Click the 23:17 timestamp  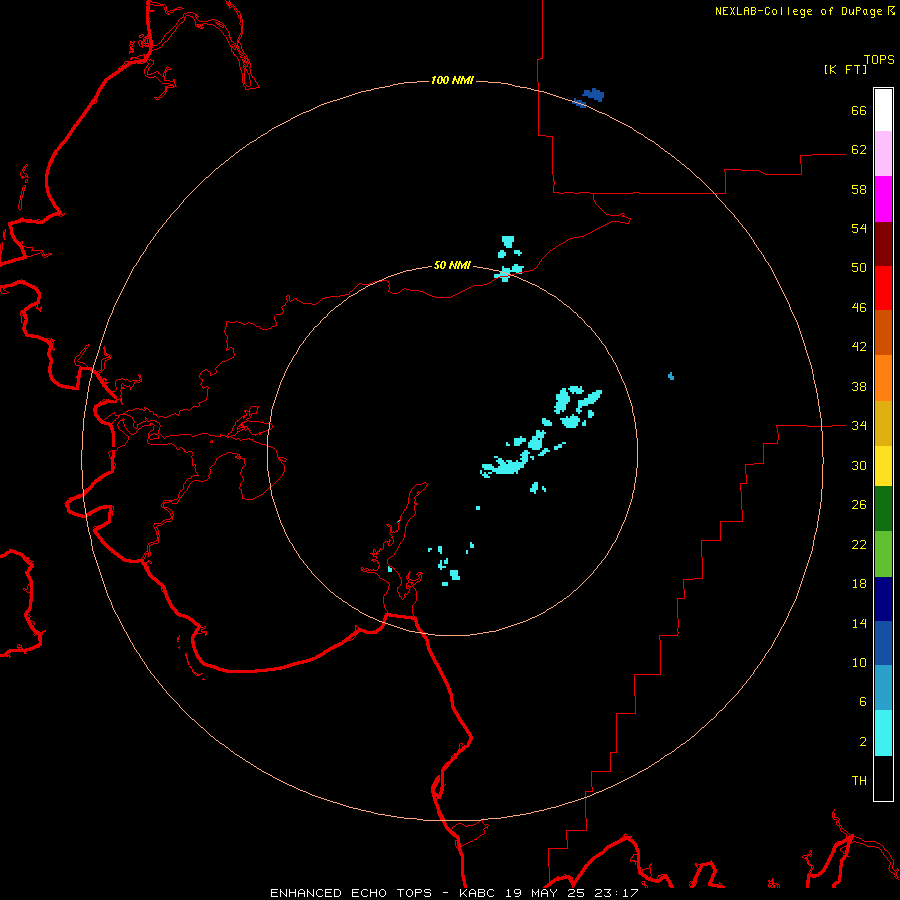click(618, 893)
